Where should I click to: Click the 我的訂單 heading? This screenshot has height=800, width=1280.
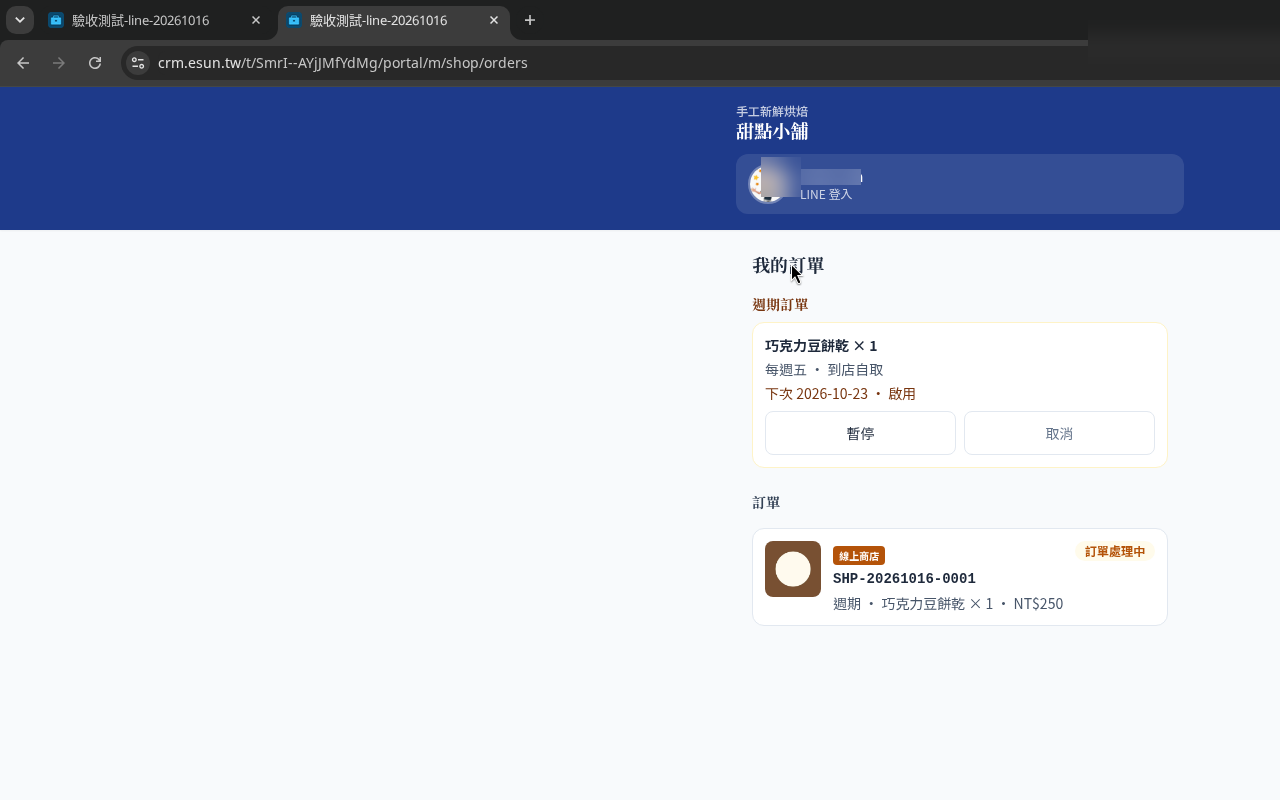point(788,265)
